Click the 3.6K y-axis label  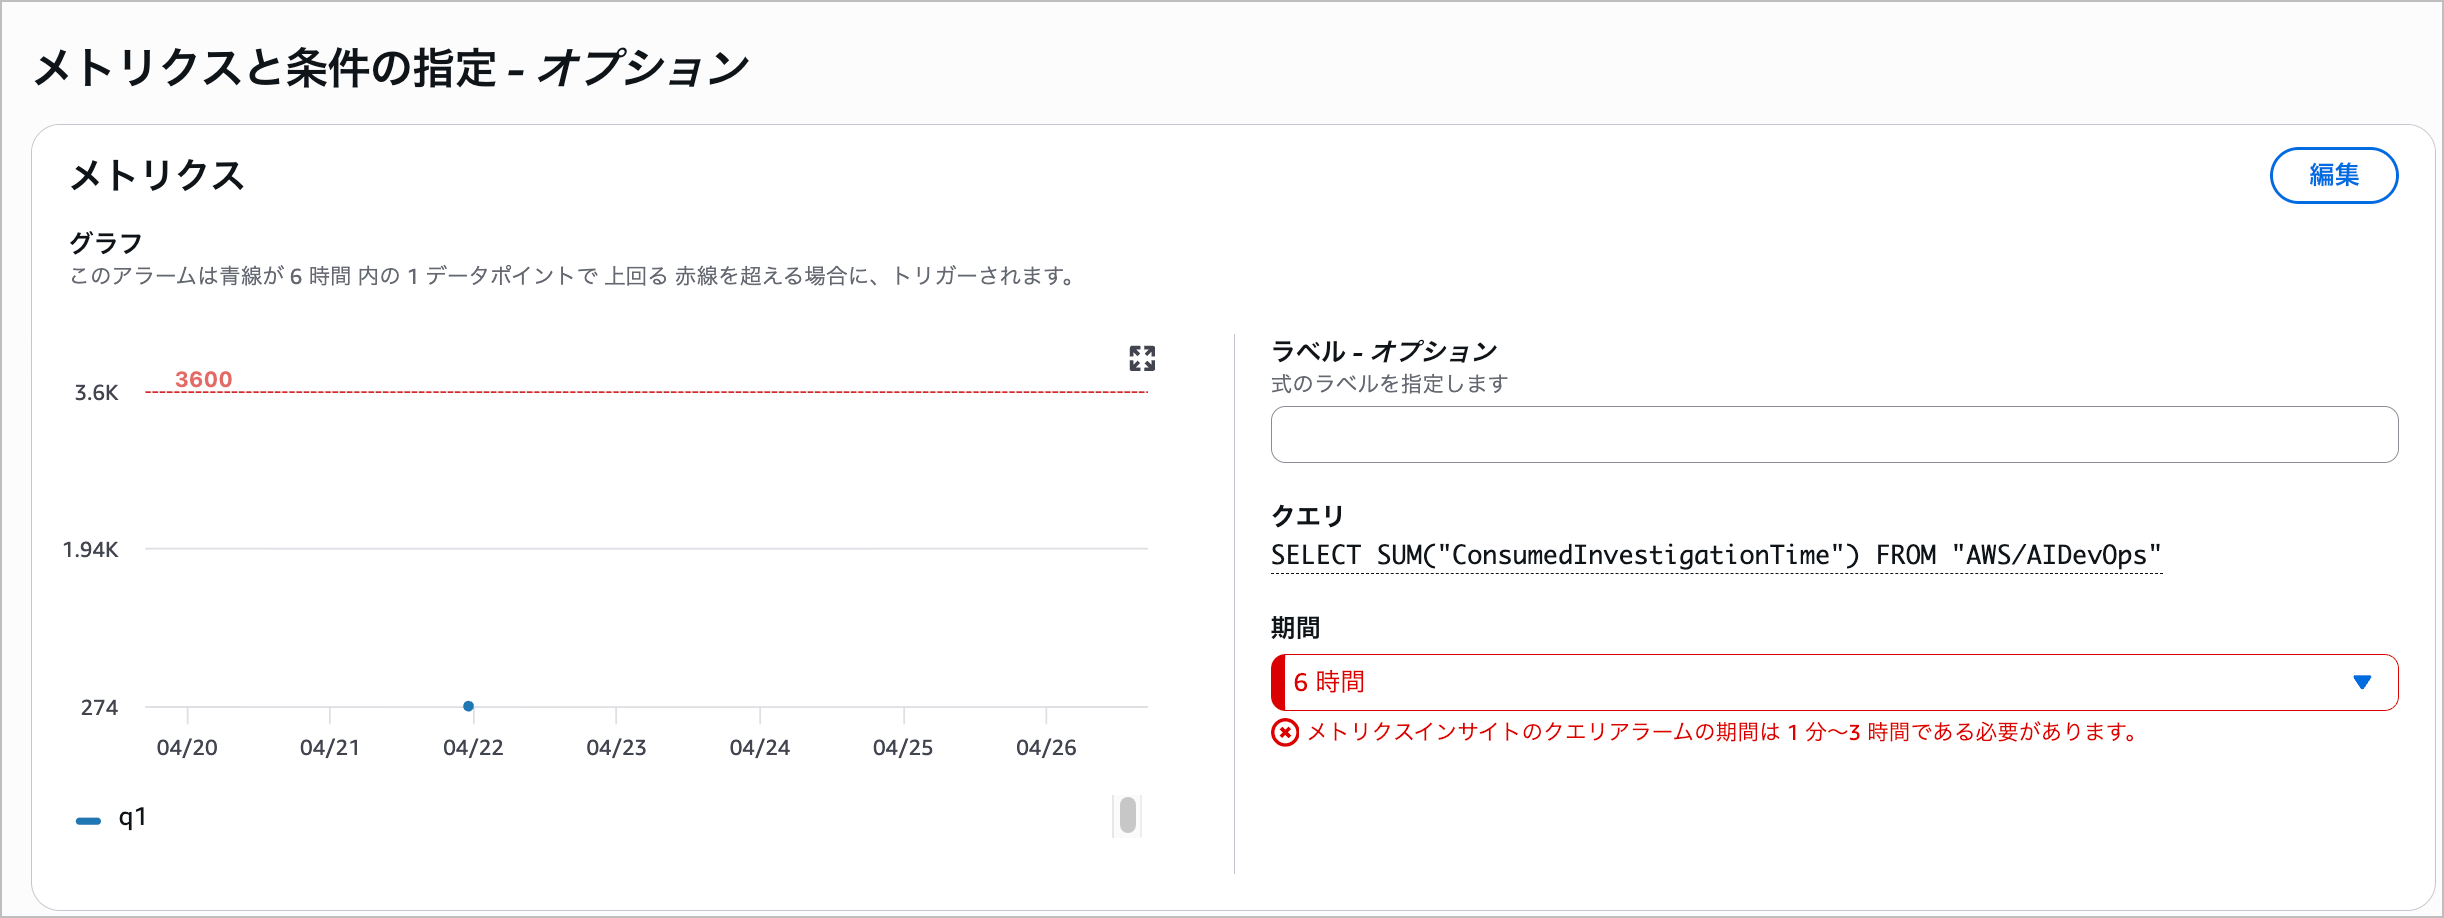(x=96, y=392)
